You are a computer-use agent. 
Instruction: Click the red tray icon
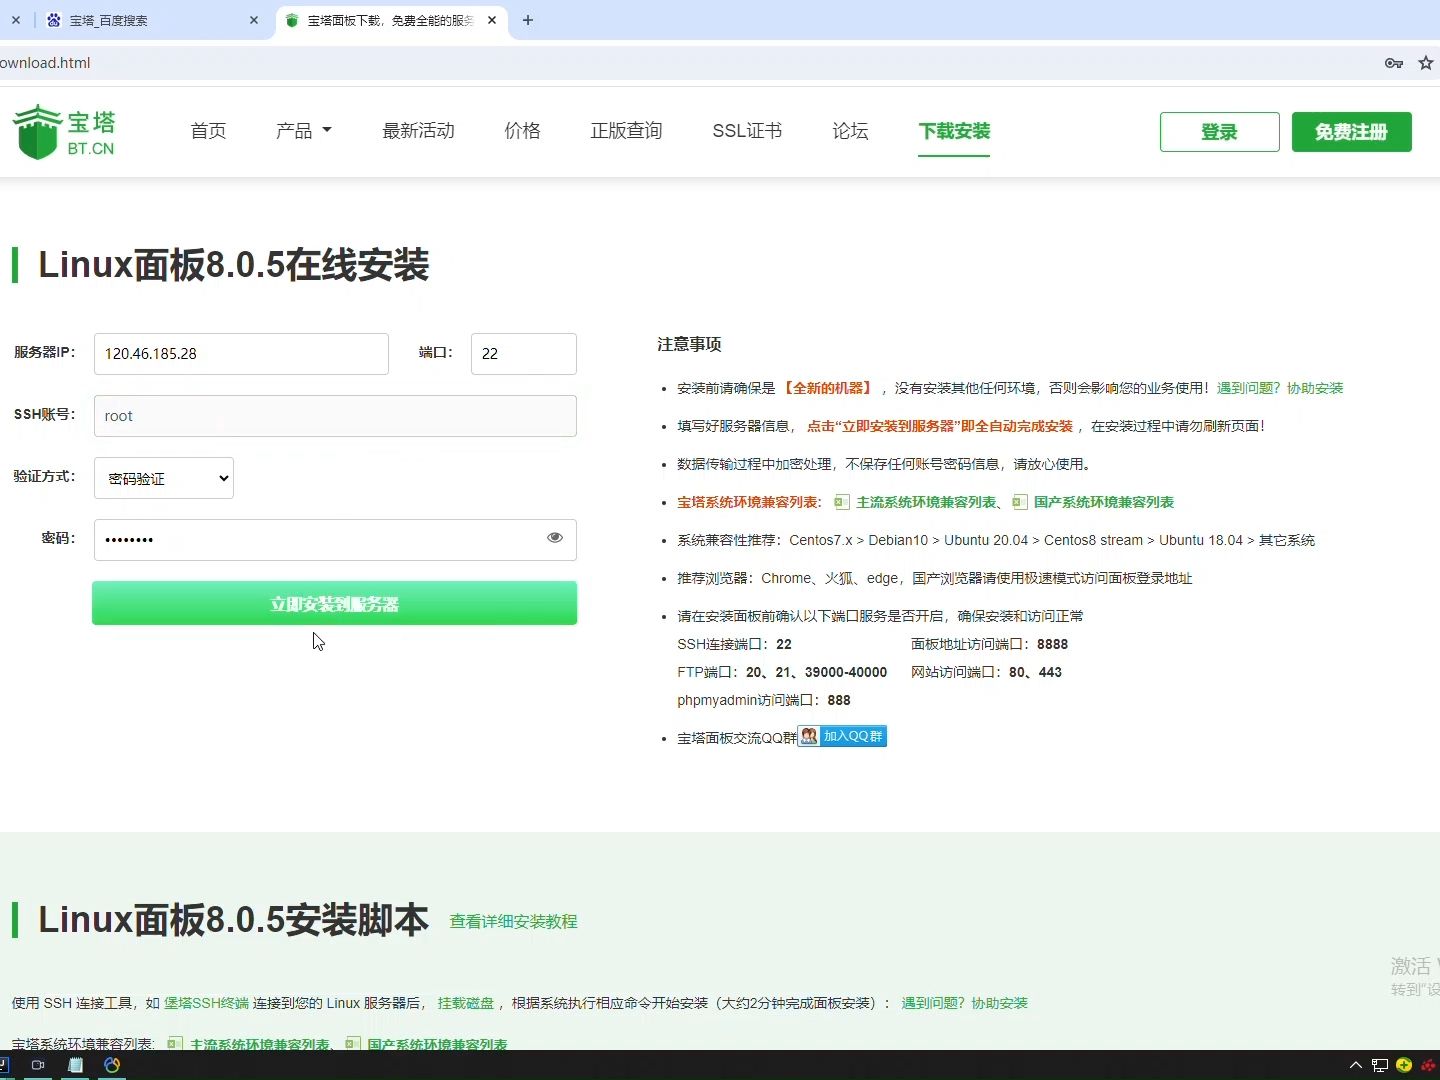(x=1429, y=1065)
